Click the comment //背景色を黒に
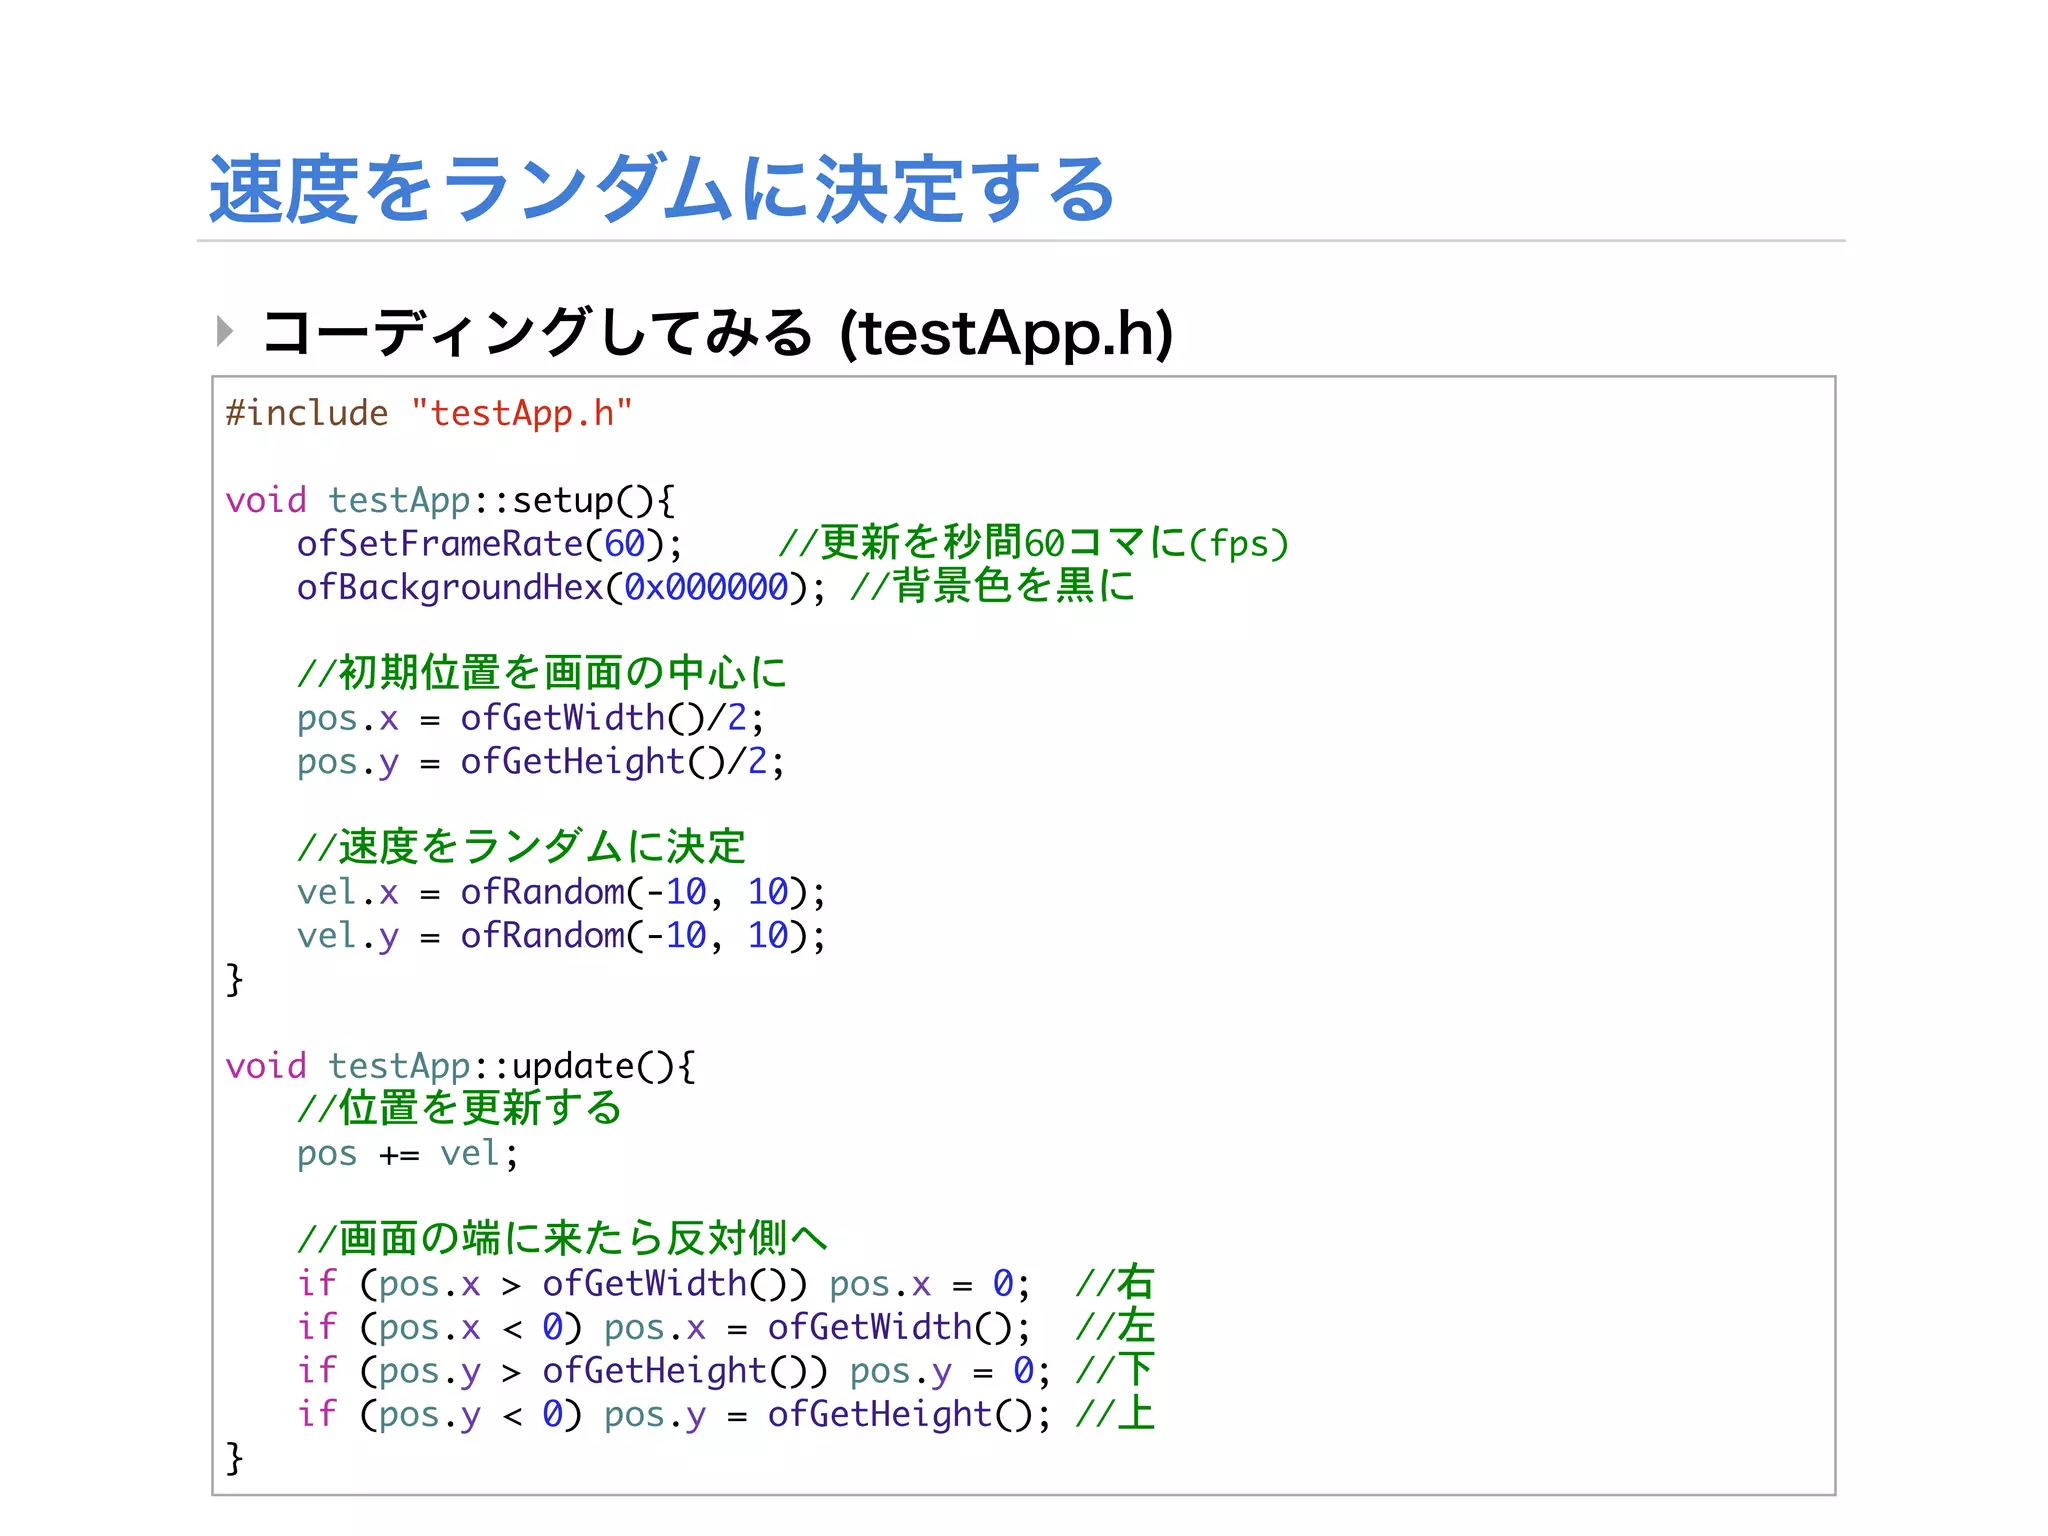This screenshot has width=2048, height=1536. (993, 586)
